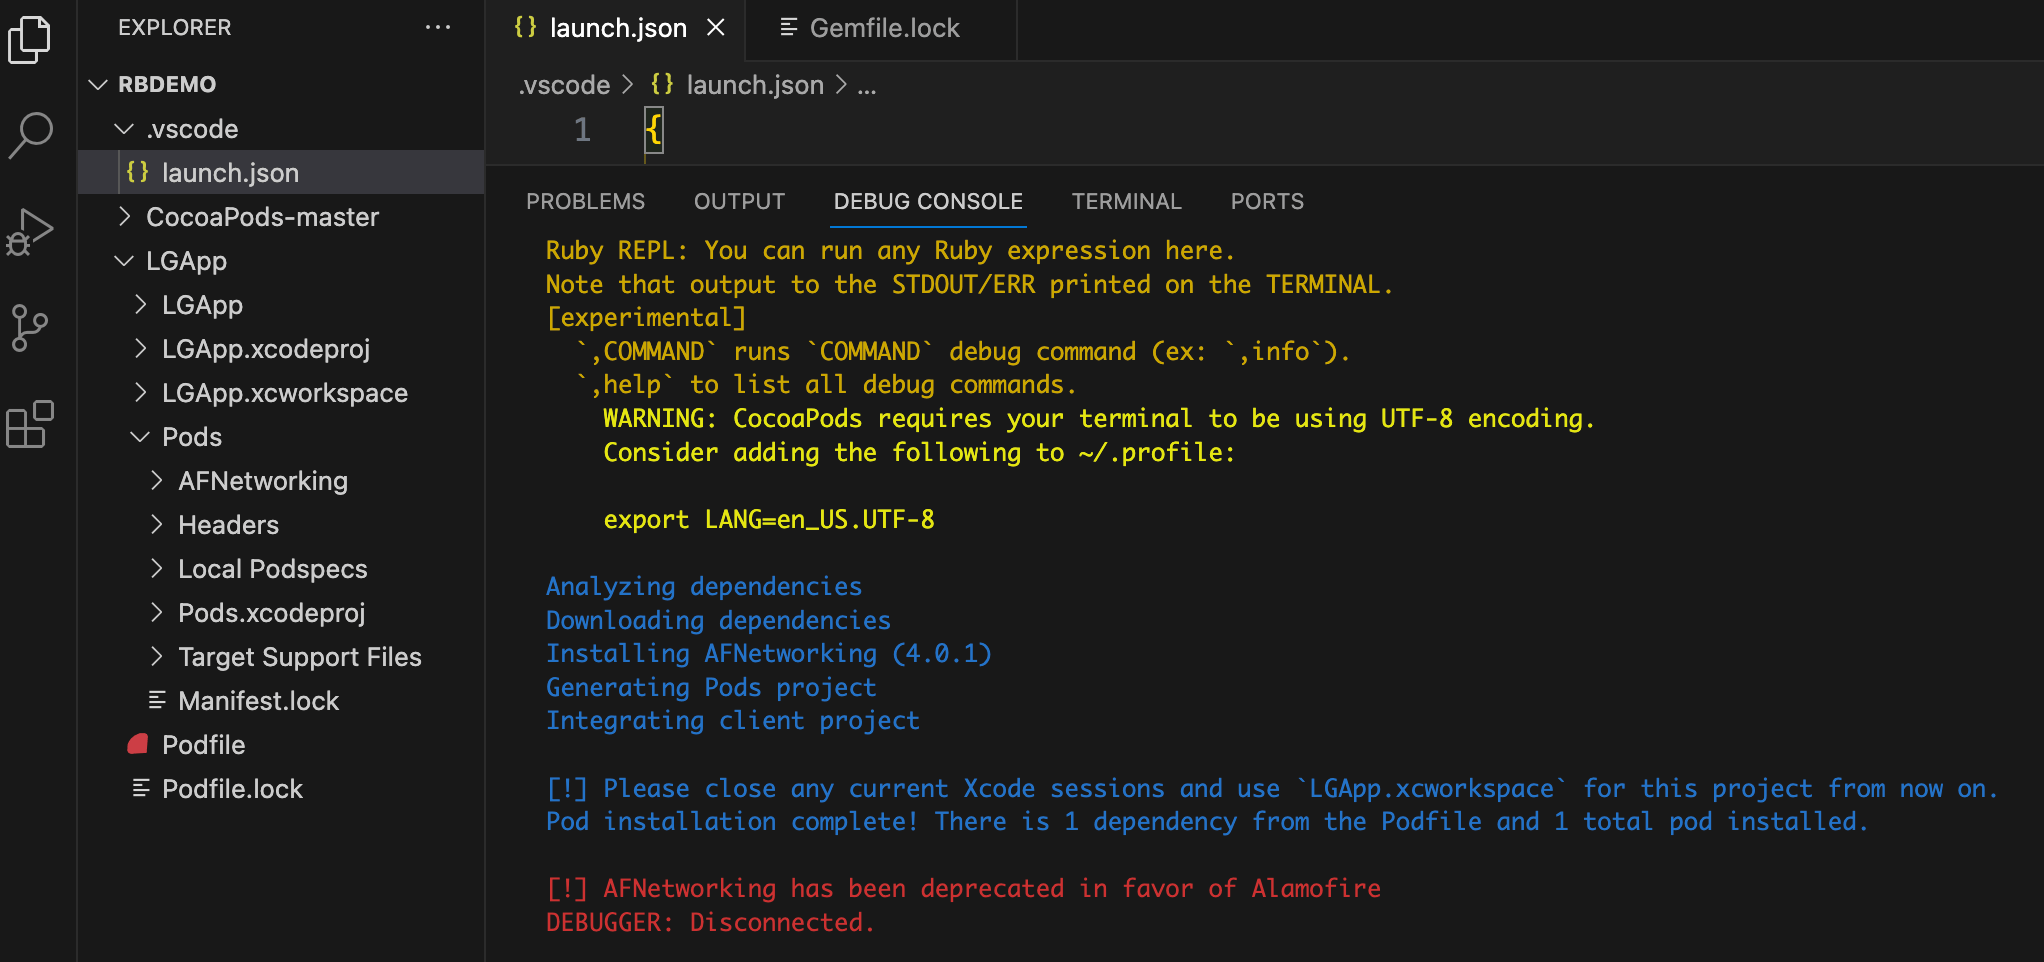
Task: Open Podfile with red Ruby icon
Action: click(x=203, y=745)
